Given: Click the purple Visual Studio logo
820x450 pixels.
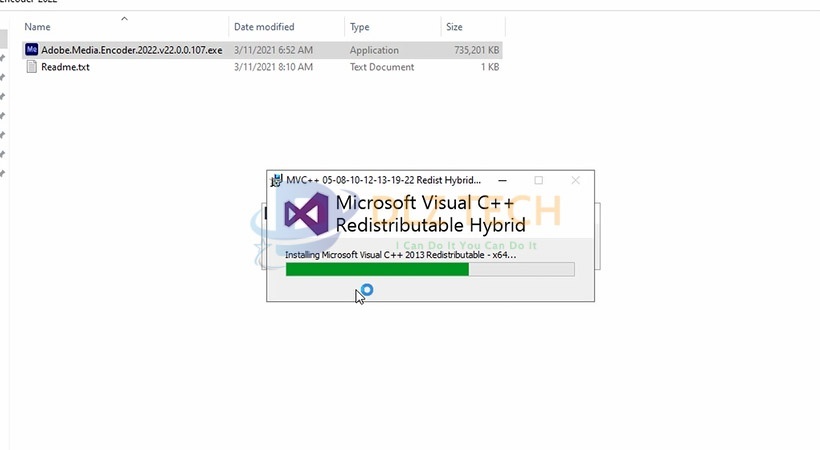Looking at the screenshot, I should pos(306,213).
